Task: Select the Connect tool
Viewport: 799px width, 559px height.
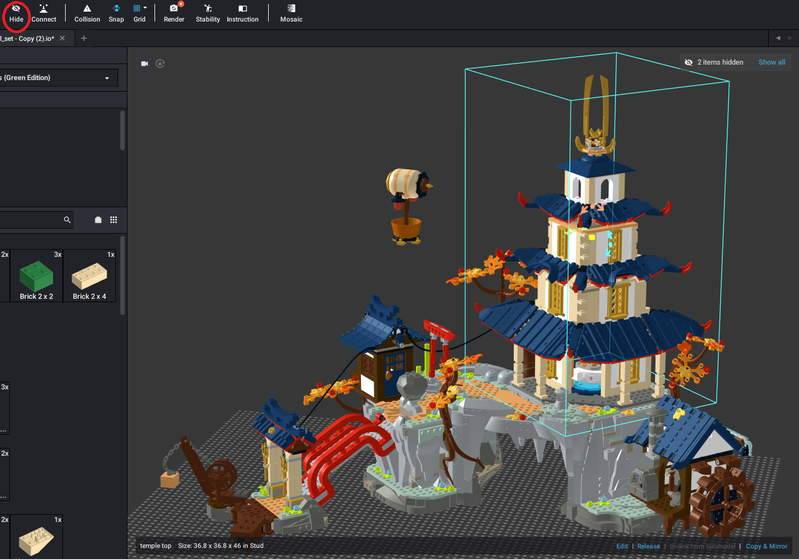Action: (x=44, y=13)
